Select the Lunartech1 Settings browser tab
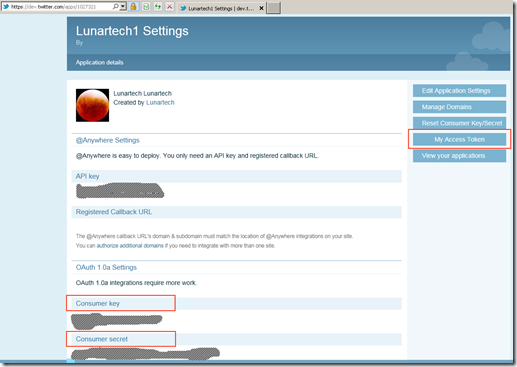Image resolution: width=517 pixels, height=367 pixels. coord(221,8)
